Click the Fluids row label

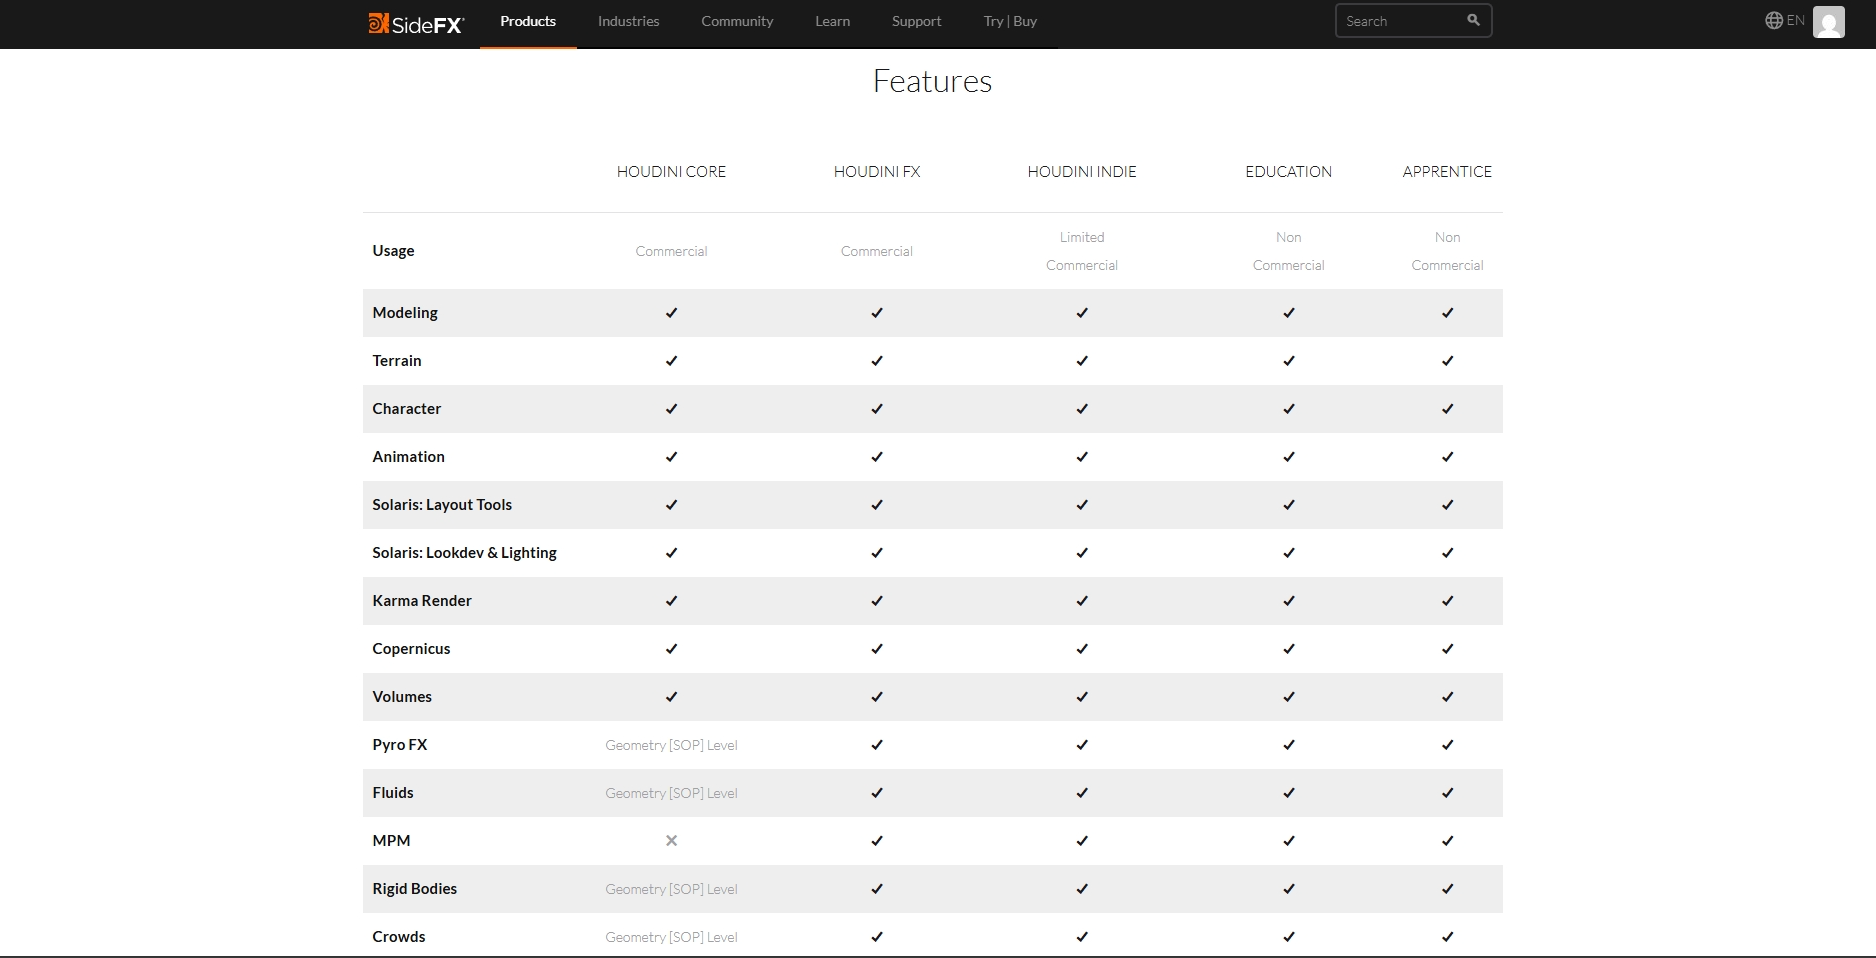tap(393, 793)
